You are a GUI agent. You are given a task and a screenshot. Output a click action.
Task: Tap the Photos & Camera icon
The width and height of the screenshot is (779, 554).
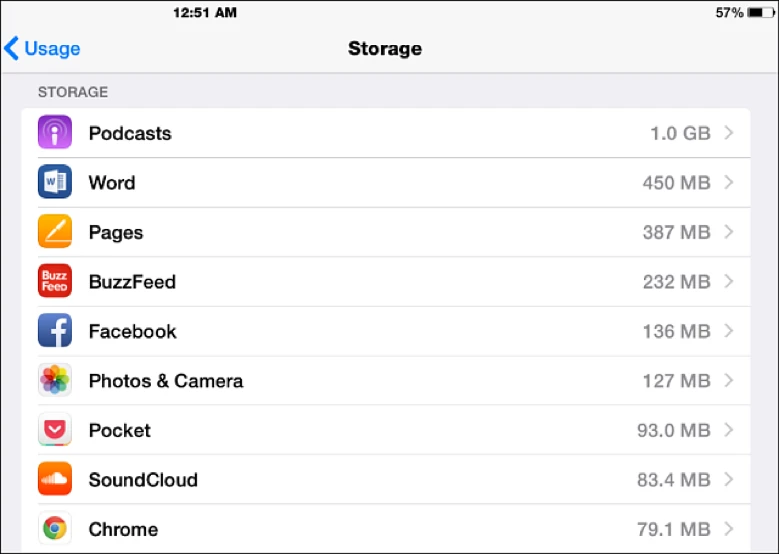coord(55,381)
